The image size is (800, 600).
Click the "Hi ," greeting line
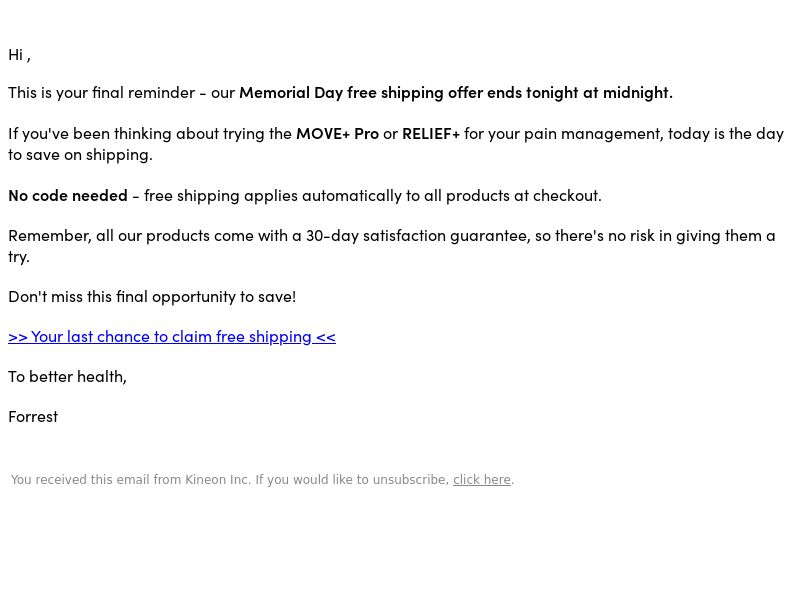[x=19, y=54]
